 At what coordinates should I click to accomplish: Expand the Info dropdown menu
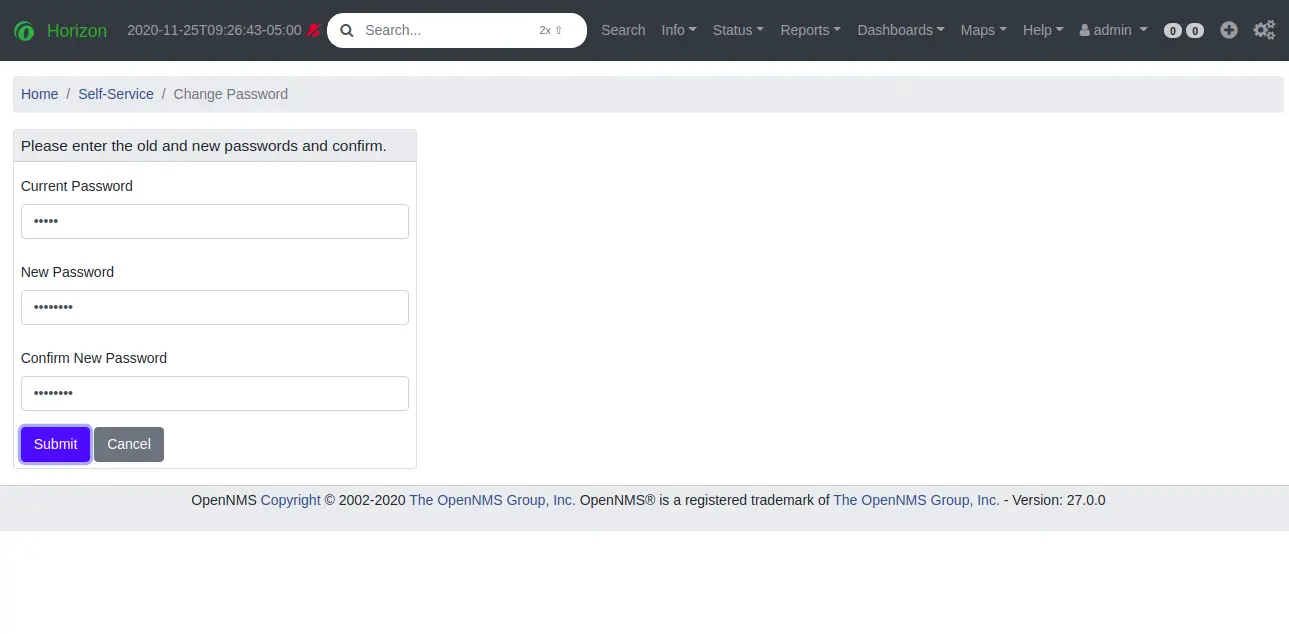pyautogui.click(x=679, y=30)
